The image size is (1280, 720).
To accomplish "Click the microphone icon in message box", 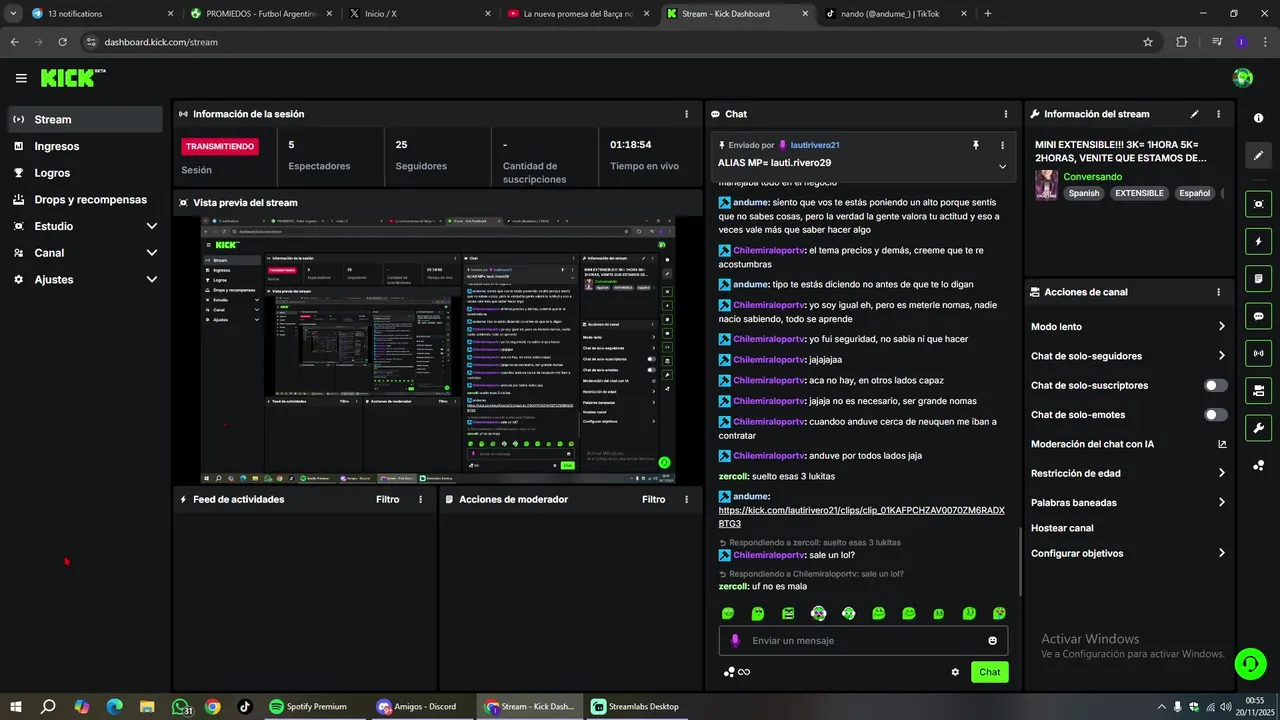I will pos(735,640).
